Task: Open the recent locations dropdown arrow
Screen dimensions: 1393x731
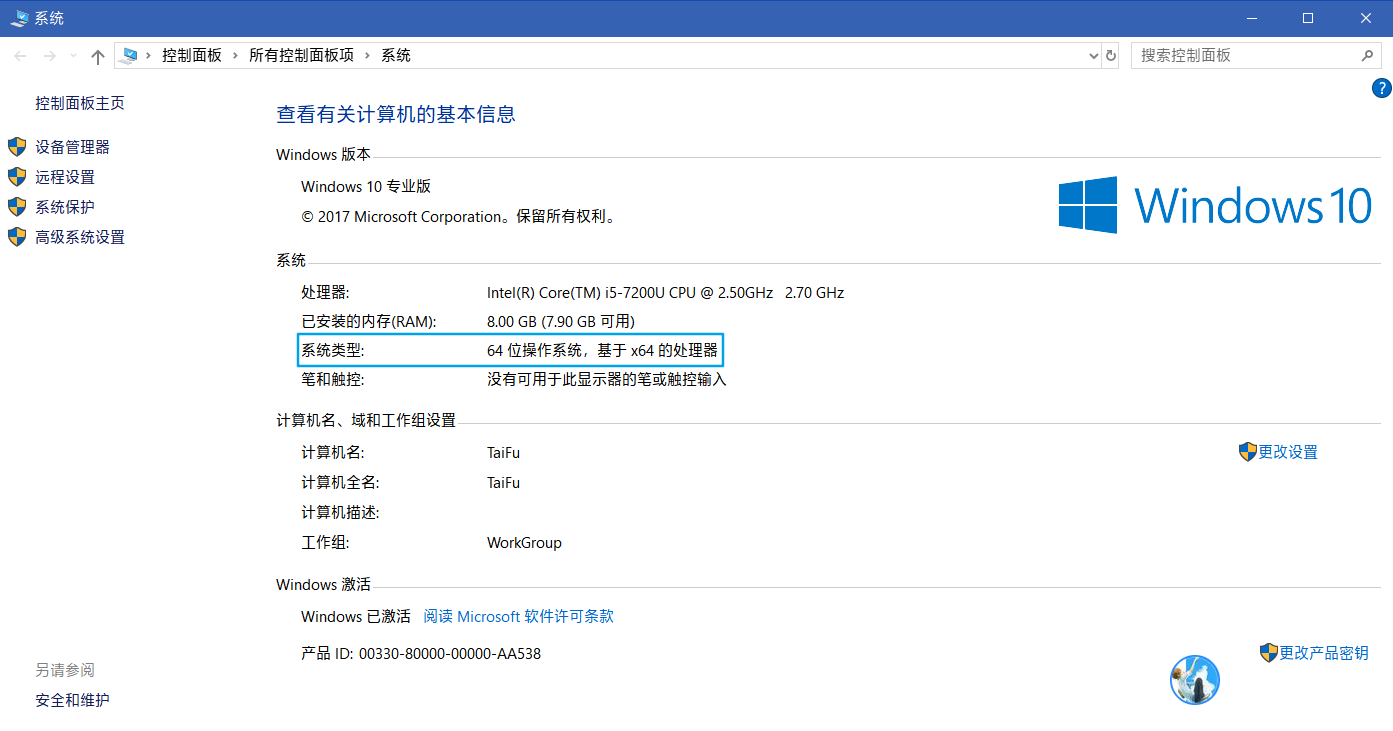Action: click(x=73, y=56)
